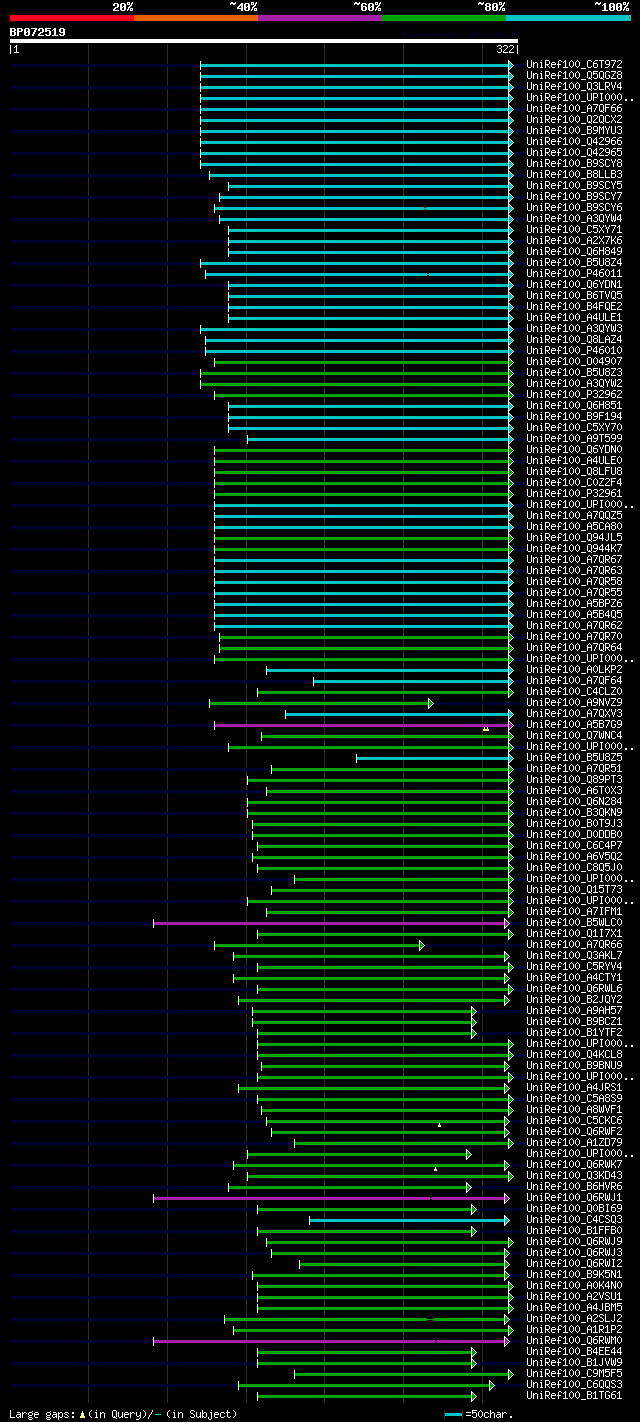Select the UniRef100_A3QYW4 label
This screenshot has width=640, height=1422.
pyautogui.click(x=574, y=218)
